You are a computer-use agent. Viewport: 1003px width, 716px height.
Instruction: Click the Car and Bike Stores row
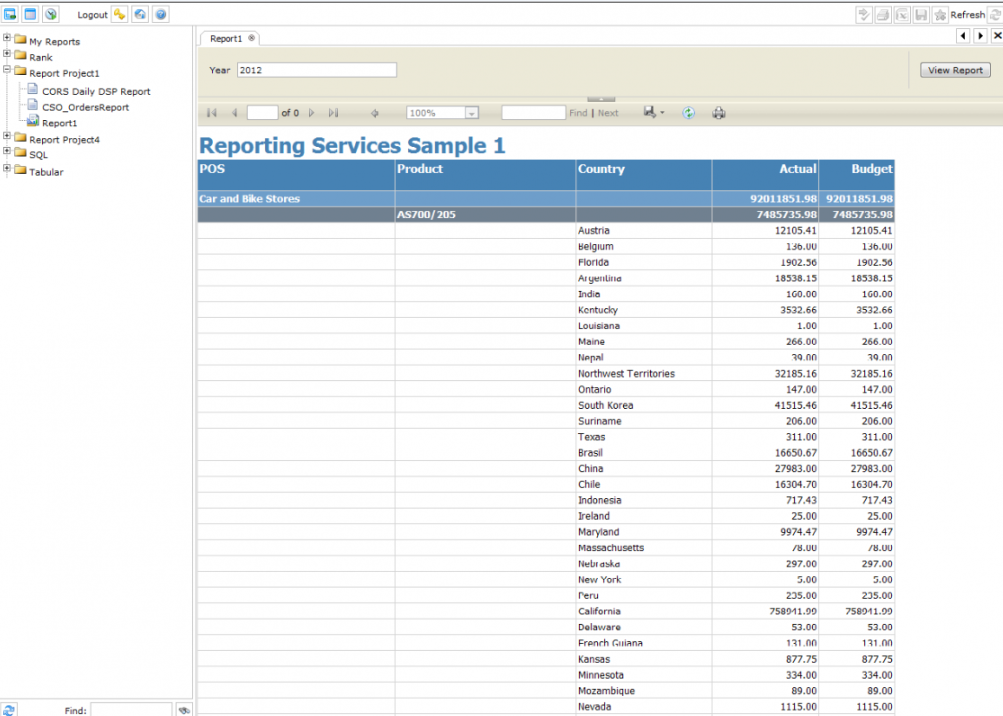[546, 198]
